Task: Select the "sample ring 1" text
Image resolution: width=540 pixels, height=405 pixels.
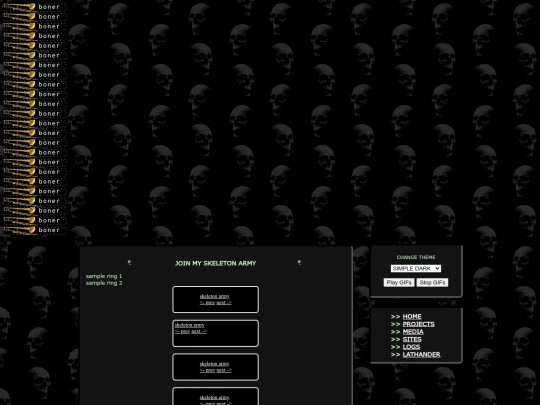Action: pos(104,276)
